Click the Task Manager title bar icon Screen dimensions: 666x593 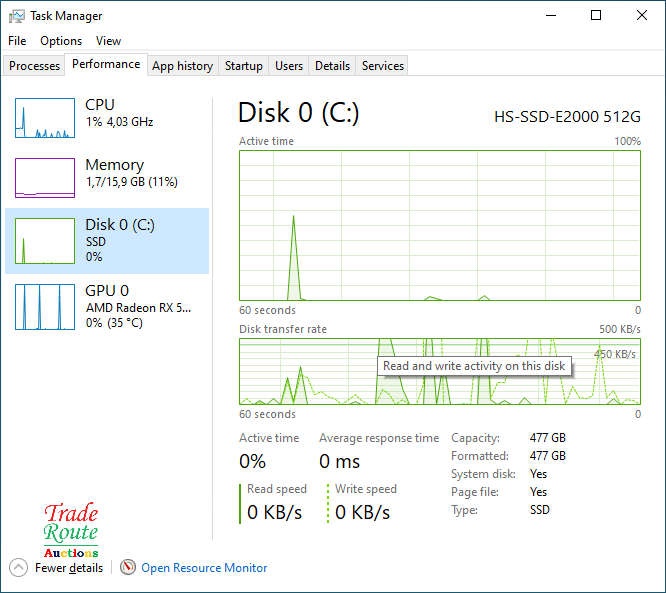(16, 16)
